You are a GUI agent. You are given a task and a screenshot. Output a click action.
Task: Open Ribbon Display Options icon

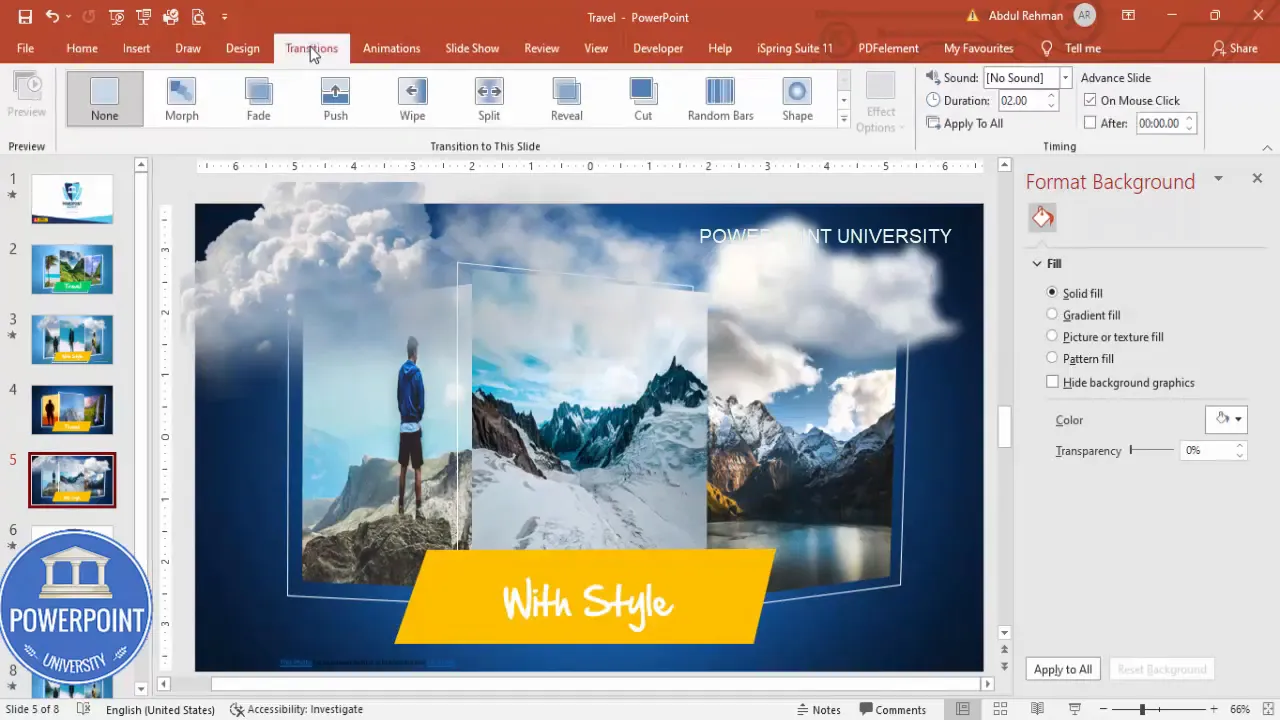pyautogui.click(x=1128, y=16)
